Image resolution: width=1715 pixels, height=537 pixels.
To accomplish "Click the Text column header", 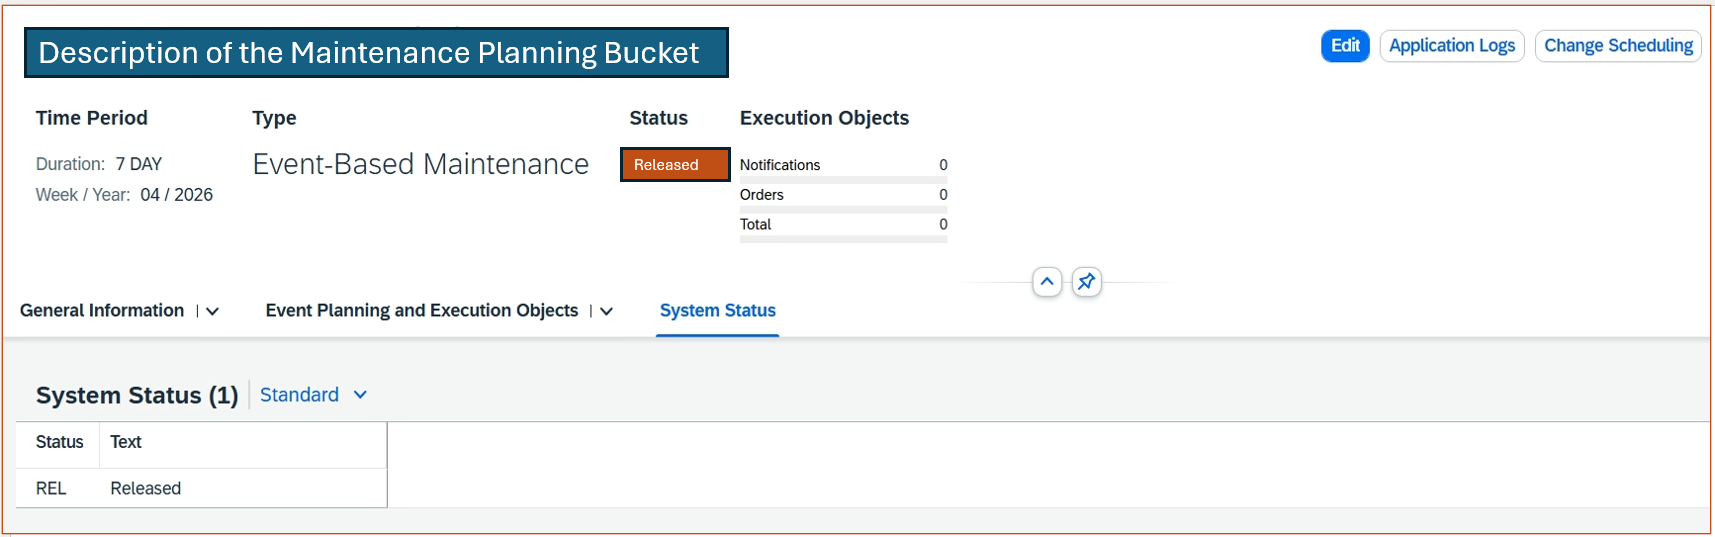I will click(x=126, y=442).
